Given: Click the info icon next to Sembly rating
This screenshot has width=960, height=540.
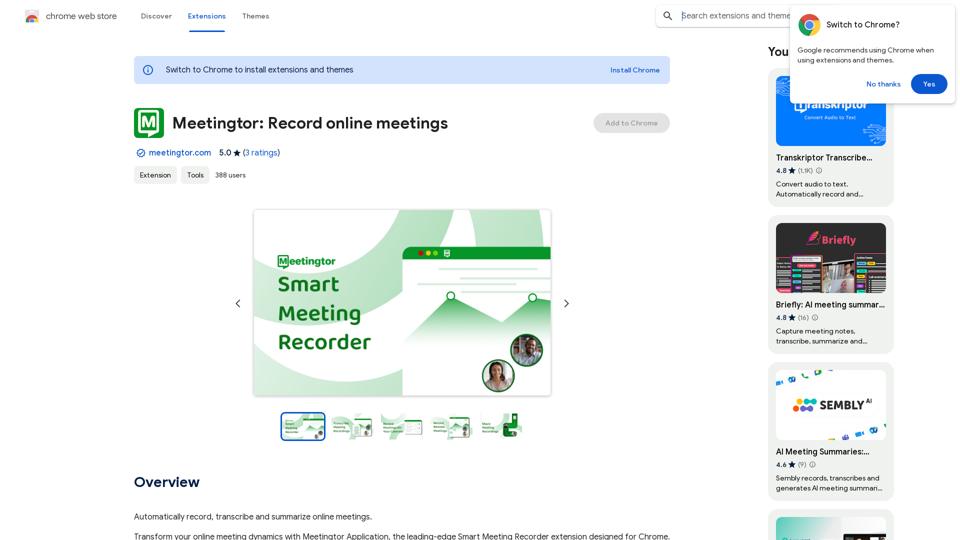Looking at the screenshot, I should pyautogui.click(x=812, y=465).
